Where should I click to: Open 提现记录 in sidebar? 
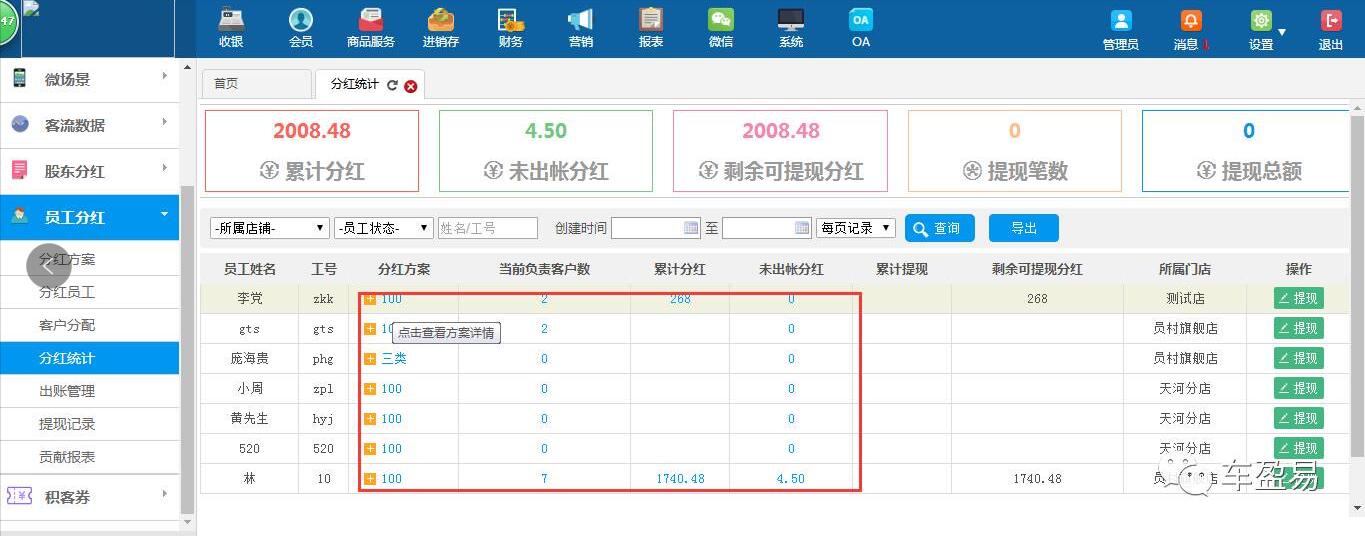67,424
